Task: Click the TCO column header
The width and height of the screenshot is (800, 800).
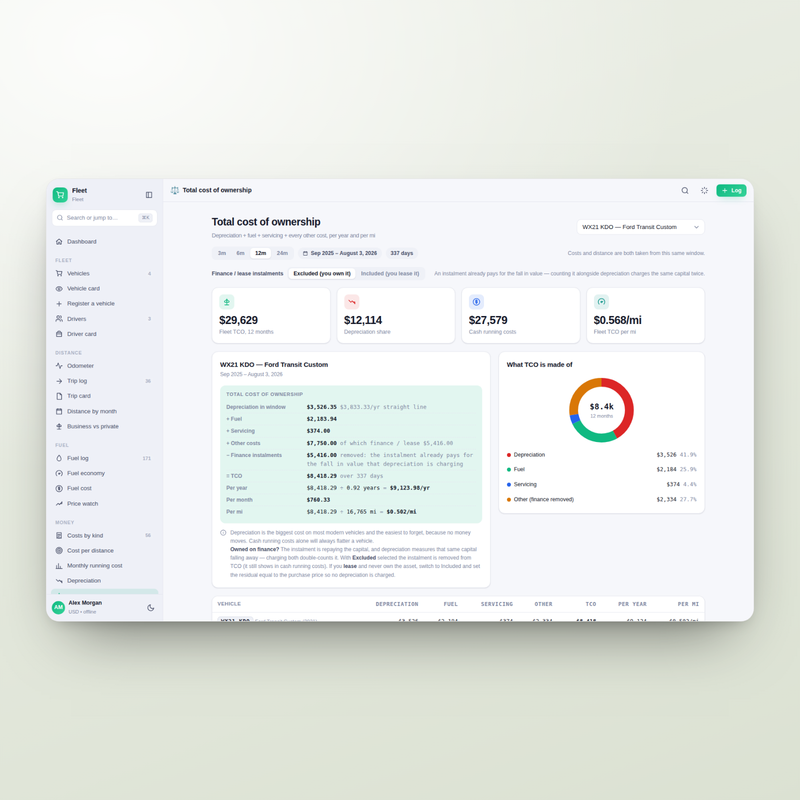Action: pyautogui.click(x=591, y=604)
